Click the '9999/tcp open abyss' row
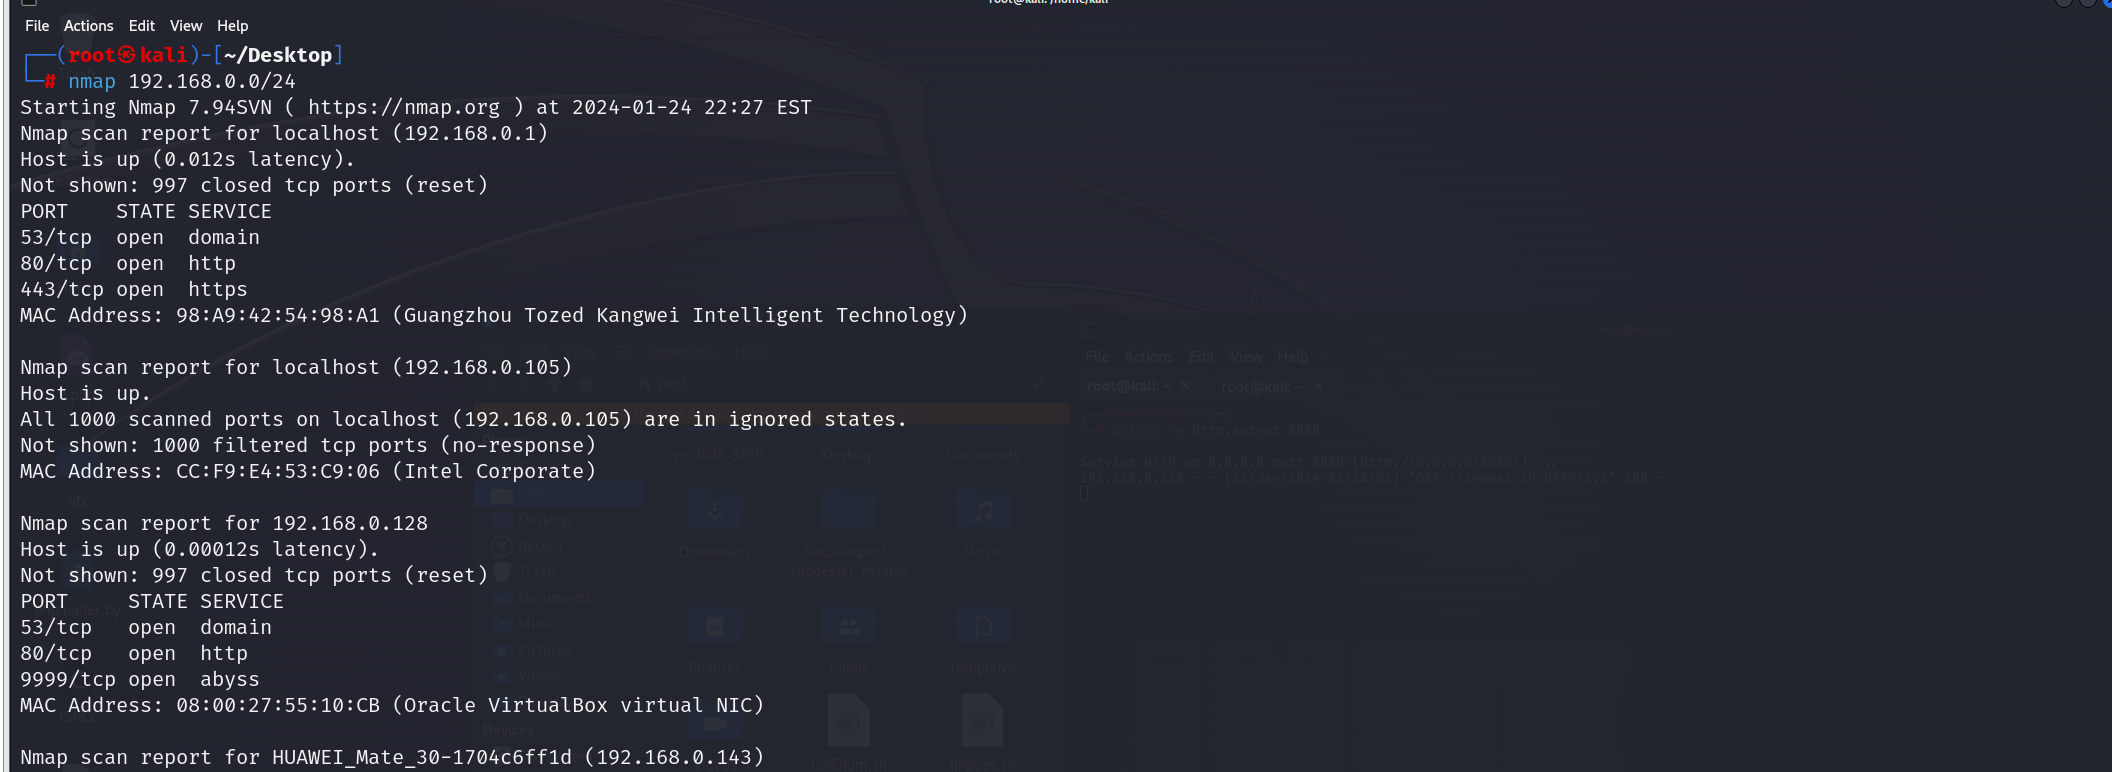 (140, 679)
